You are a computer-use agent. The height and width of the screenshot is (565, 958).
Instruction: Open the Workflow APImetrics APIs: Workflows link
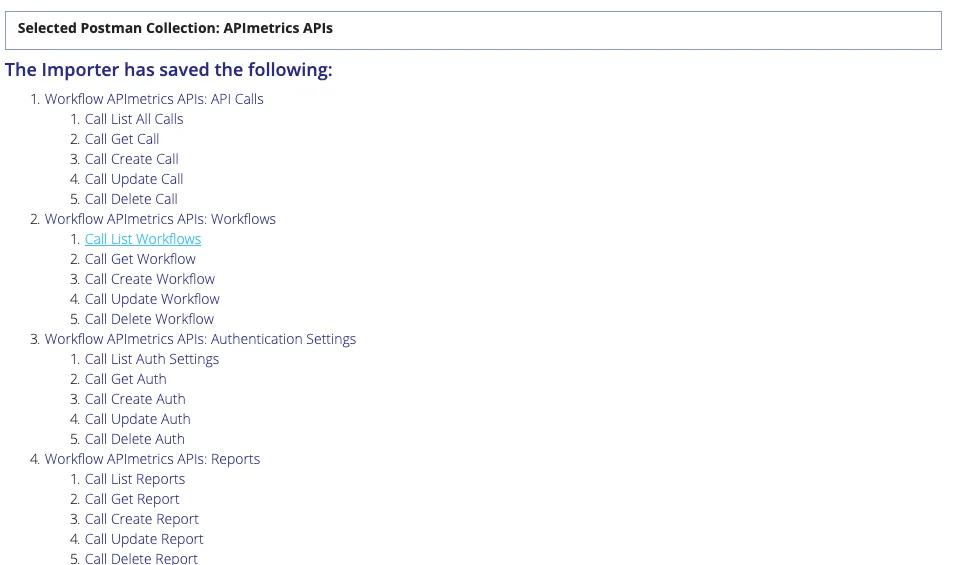[x=160, y=219]
